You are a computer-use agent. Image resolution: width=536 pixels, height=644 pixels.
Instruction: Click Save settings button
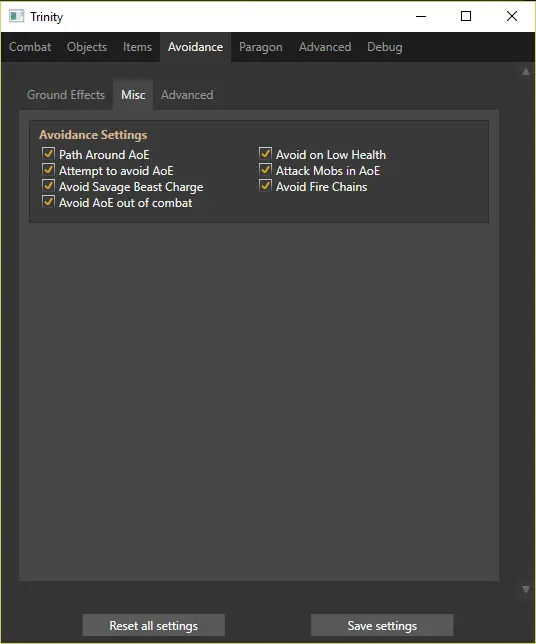382,626
